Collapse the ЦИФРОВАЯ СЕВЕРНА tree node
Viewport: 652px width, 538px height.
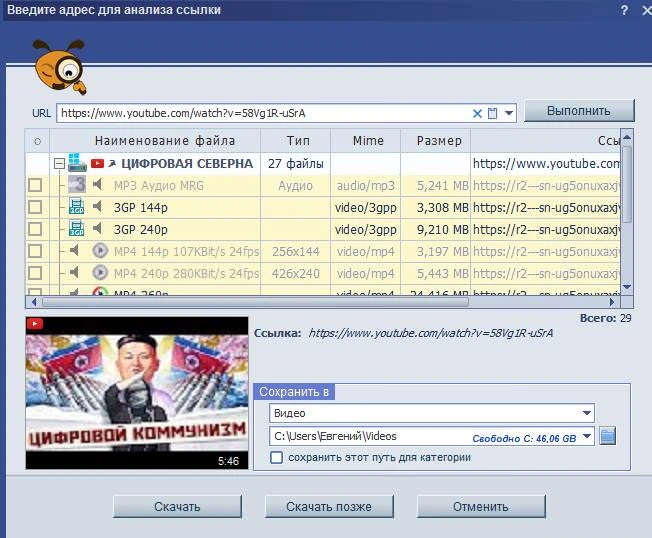59,164
